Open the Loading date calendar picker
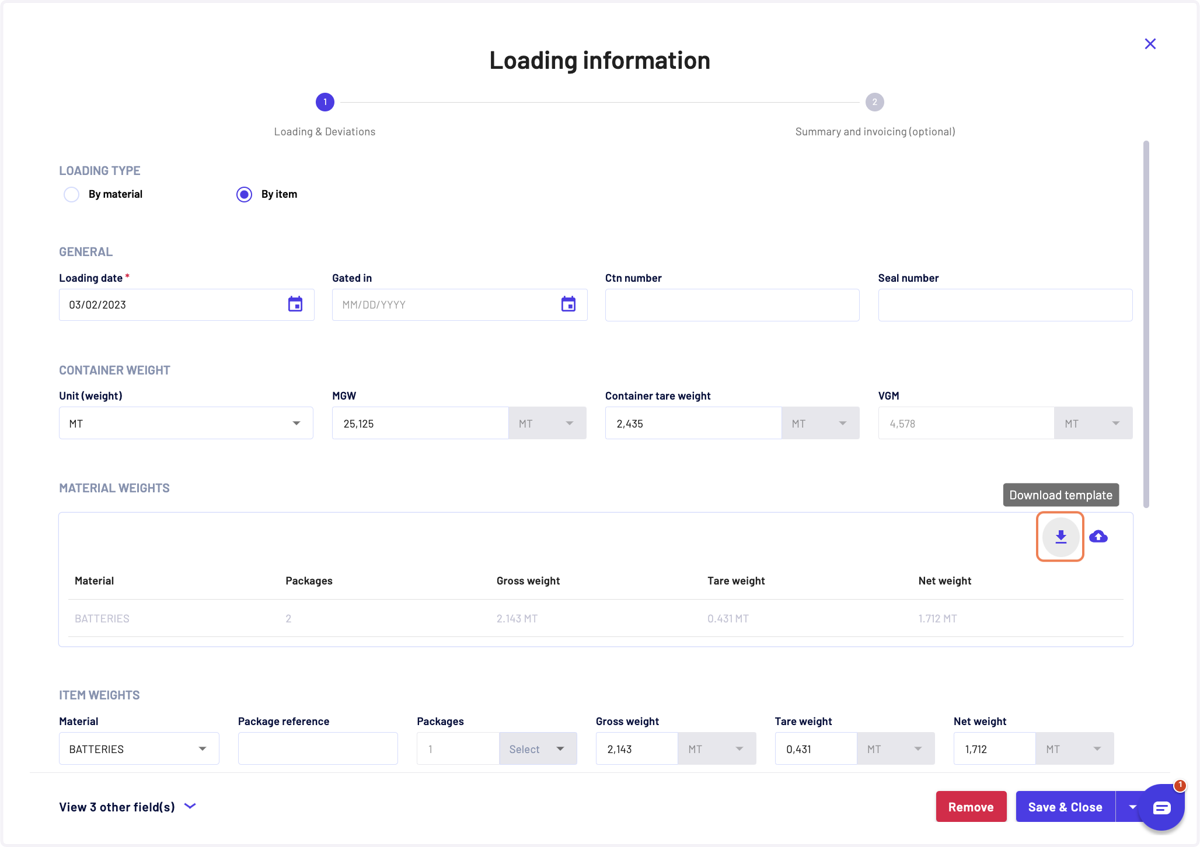The height and width of the screenshot is (847, 1200). coord(295,305)
